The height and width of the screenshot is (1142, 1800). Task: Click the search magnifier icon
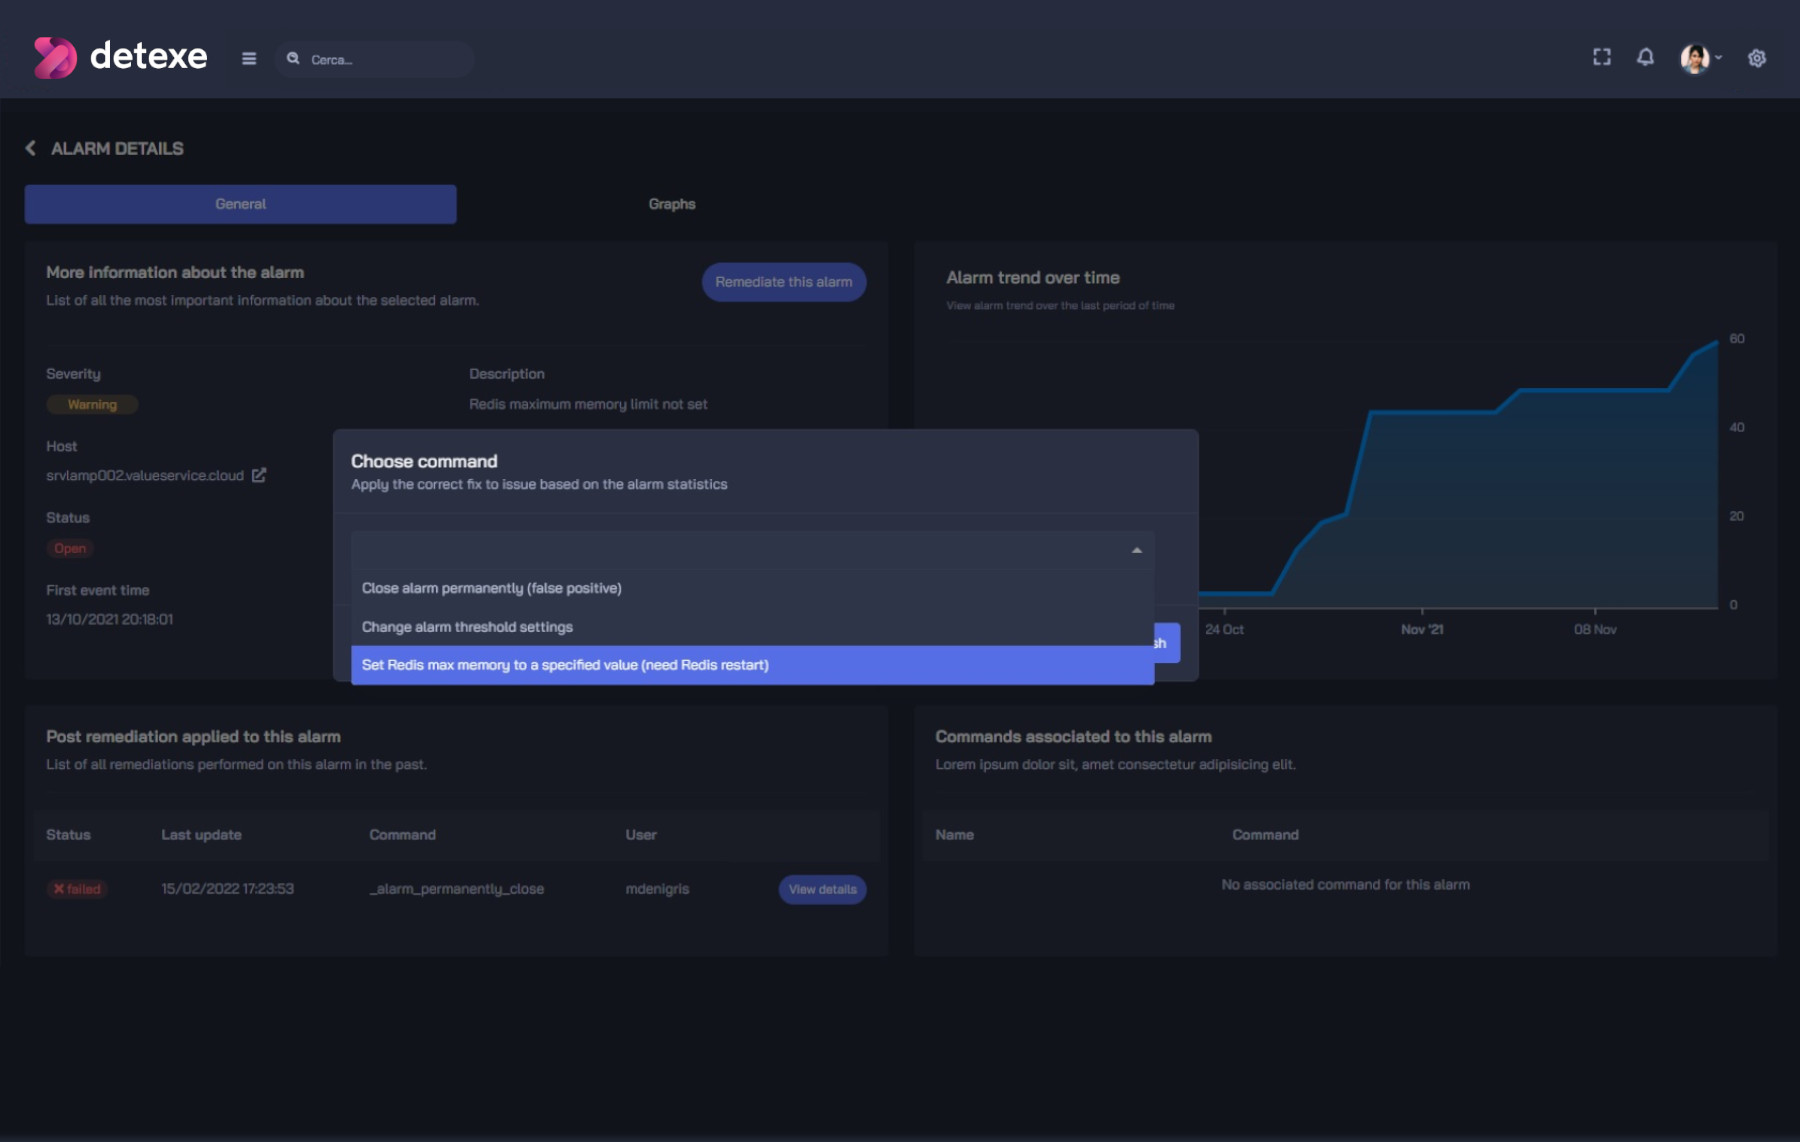(x=293, y=59)
